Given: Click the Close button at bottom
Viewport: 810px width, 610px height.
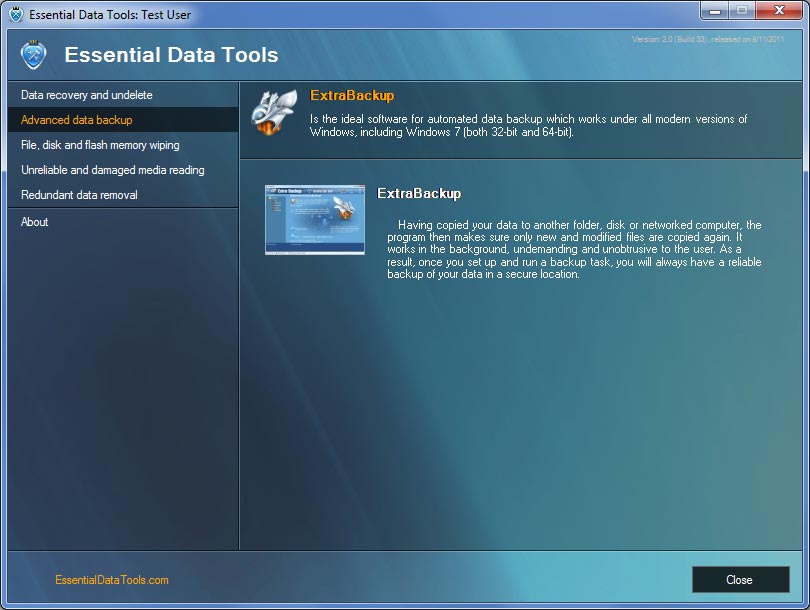Looking at the screenshot, I should click(x=740, y=580).
